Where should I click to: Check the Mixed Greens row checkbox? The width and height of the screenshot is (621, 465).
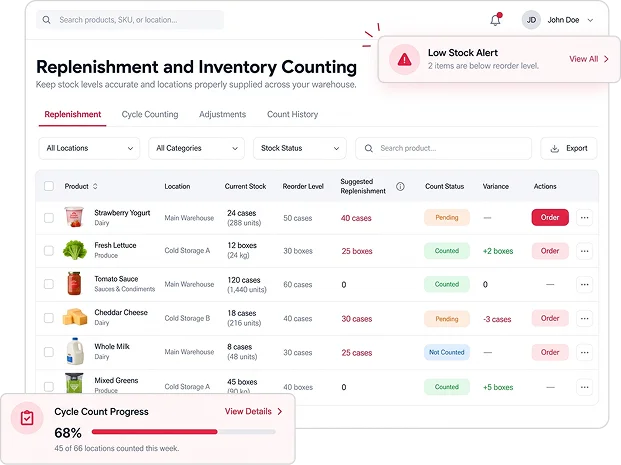49,387
